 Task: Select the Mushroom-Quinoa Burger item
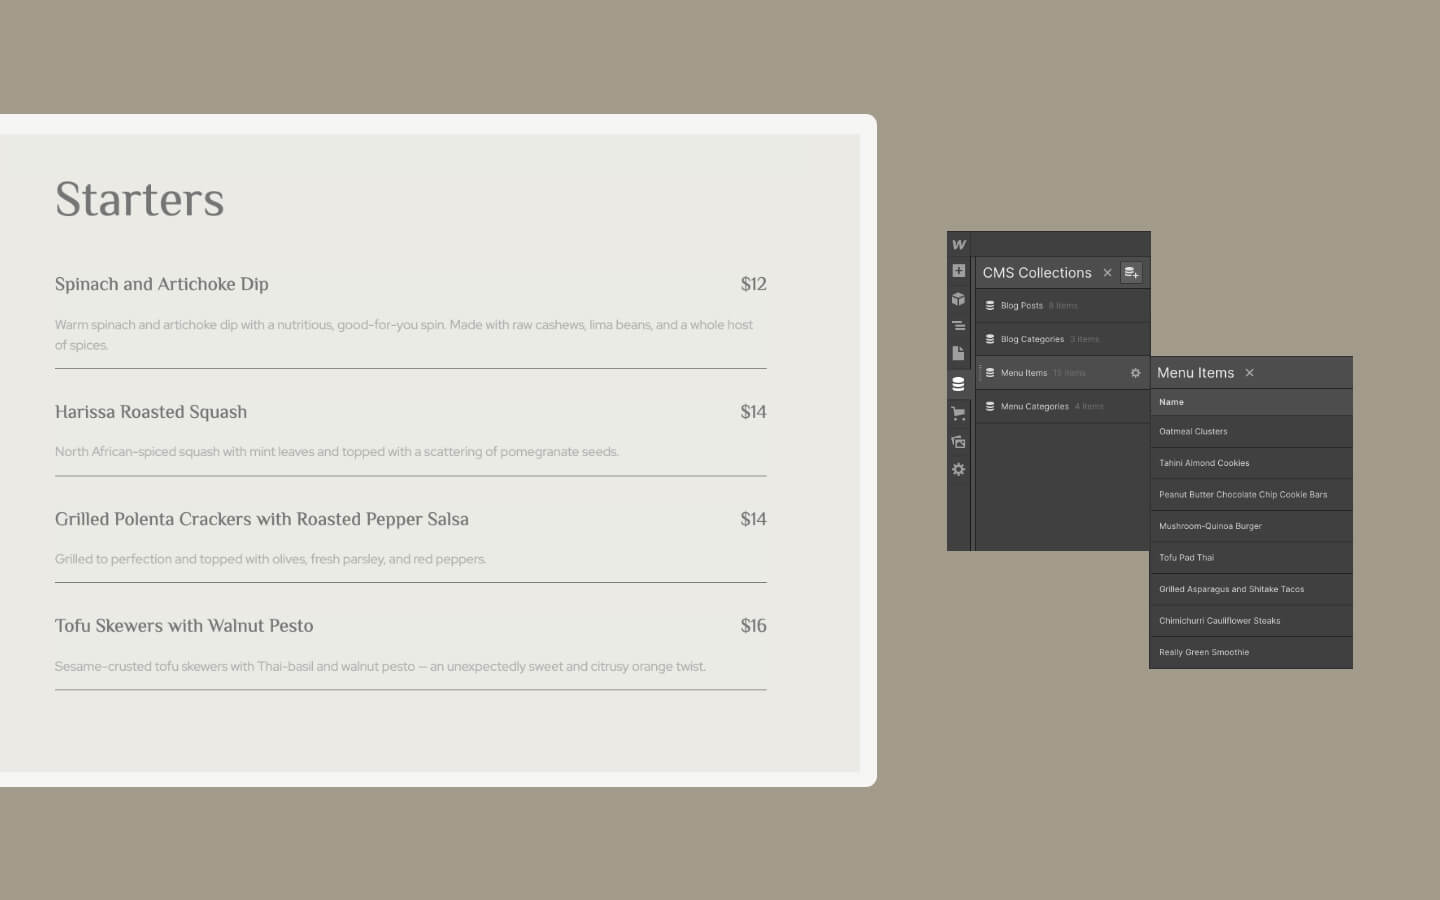click(1210, 526)
